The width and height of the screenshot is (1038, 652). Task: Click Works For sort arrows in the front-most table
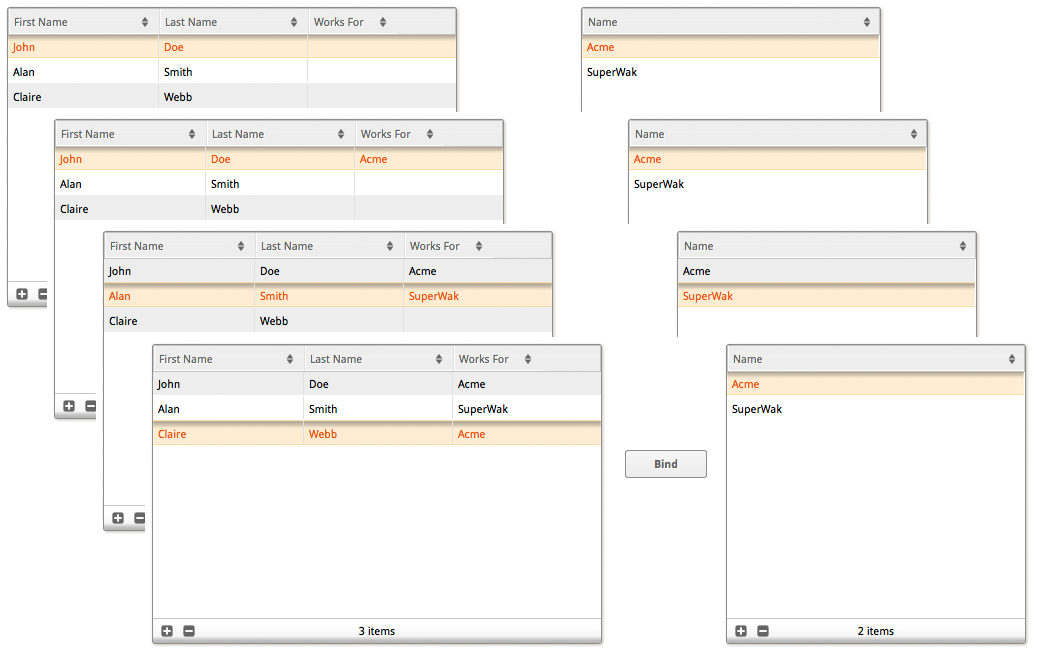[x=528, y=359]
